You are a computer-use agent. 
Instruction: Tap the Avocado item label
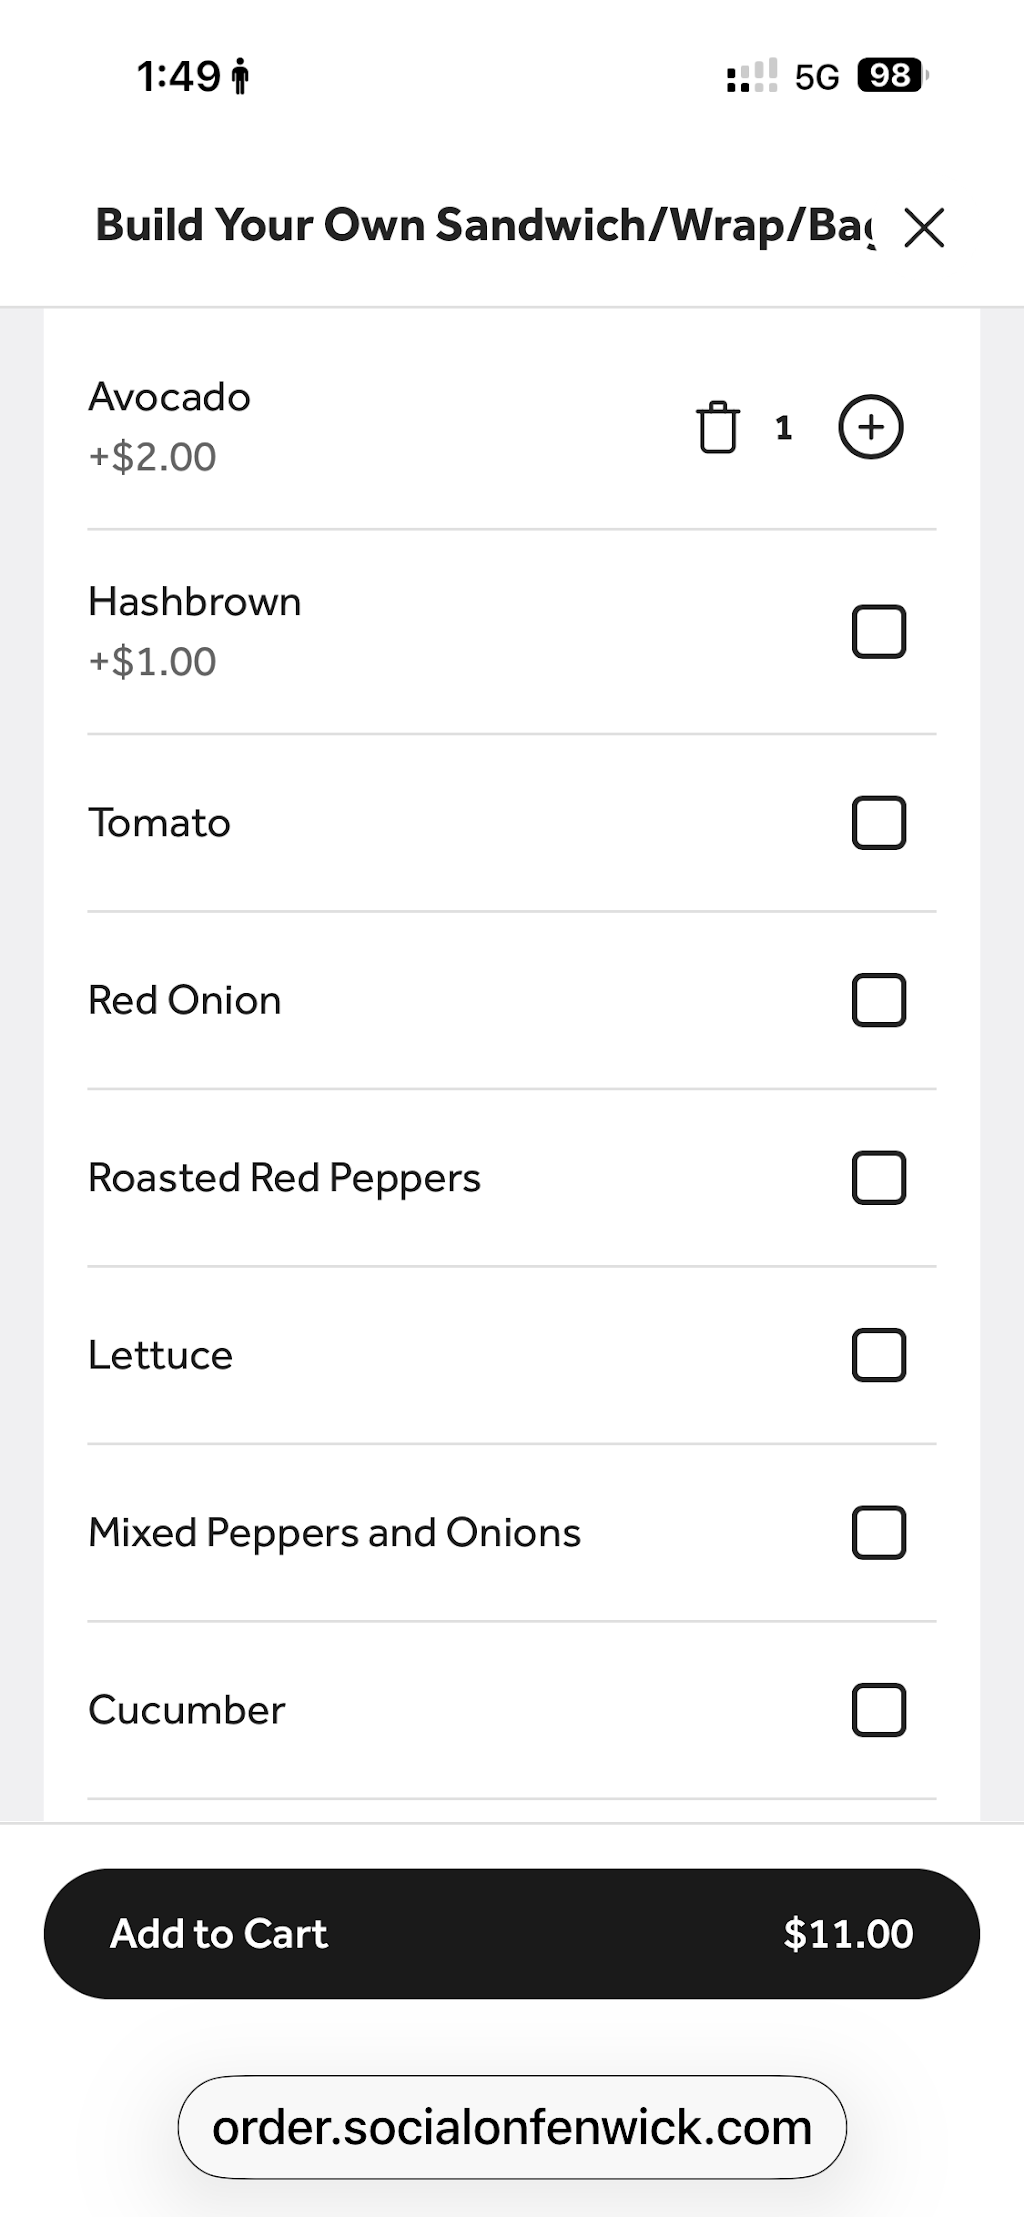(x=169, y=397)
